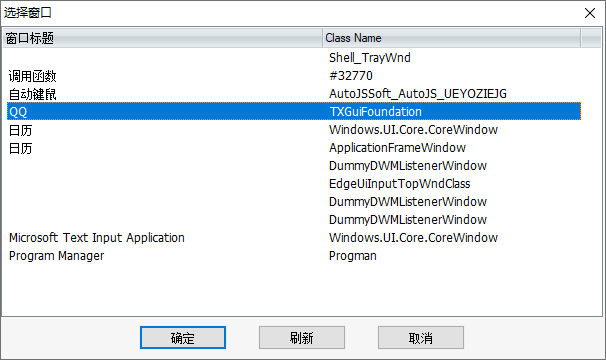Refresh the window list with 刷新

tap(302, 338)
